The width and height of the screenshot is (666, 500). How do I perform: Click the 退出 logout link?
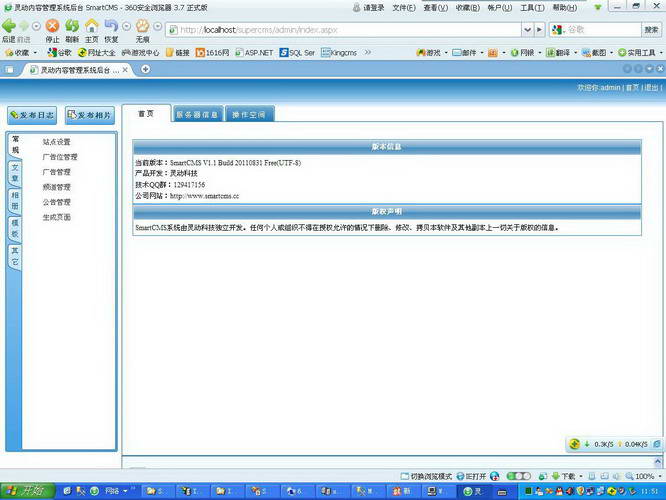[651, 87]
